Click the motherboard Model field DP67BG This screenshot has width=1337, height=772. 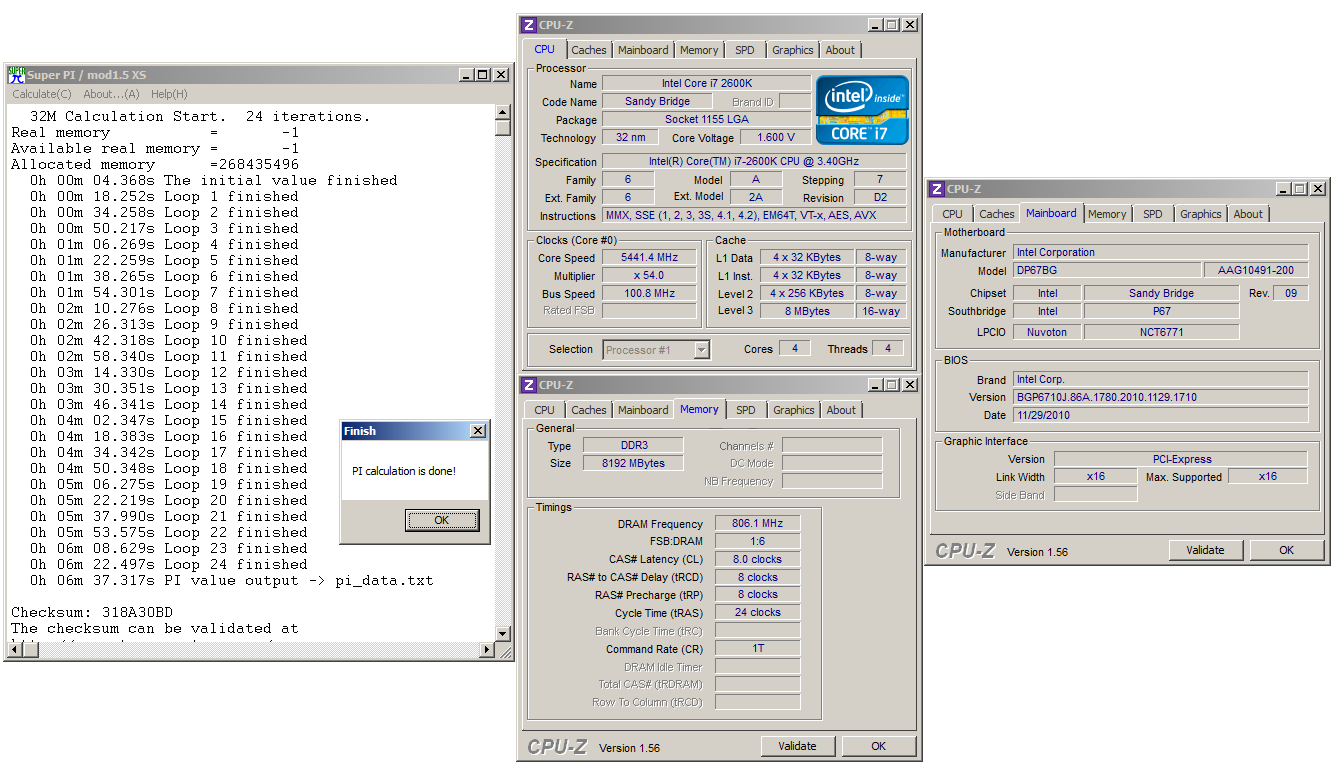click(x=1107, y=271)
